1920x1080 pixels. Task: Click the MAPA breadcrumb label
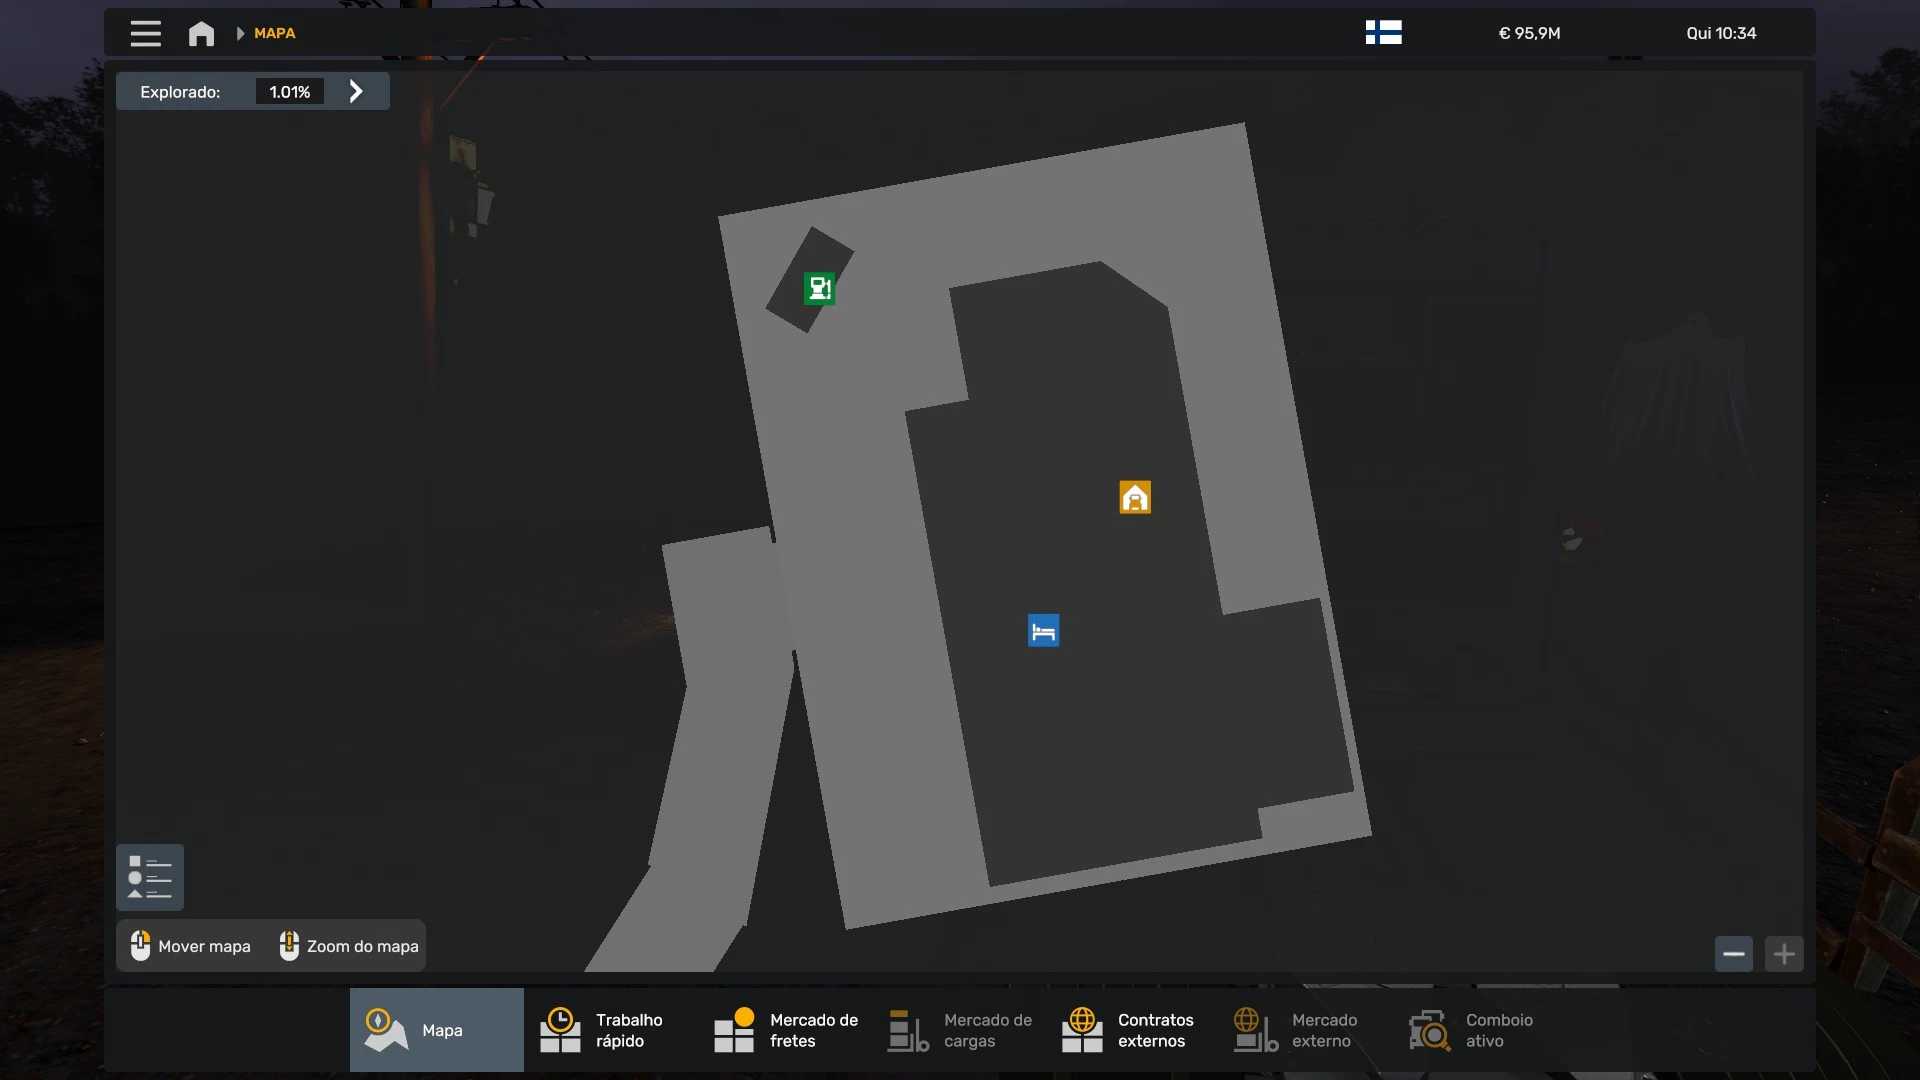274,33
